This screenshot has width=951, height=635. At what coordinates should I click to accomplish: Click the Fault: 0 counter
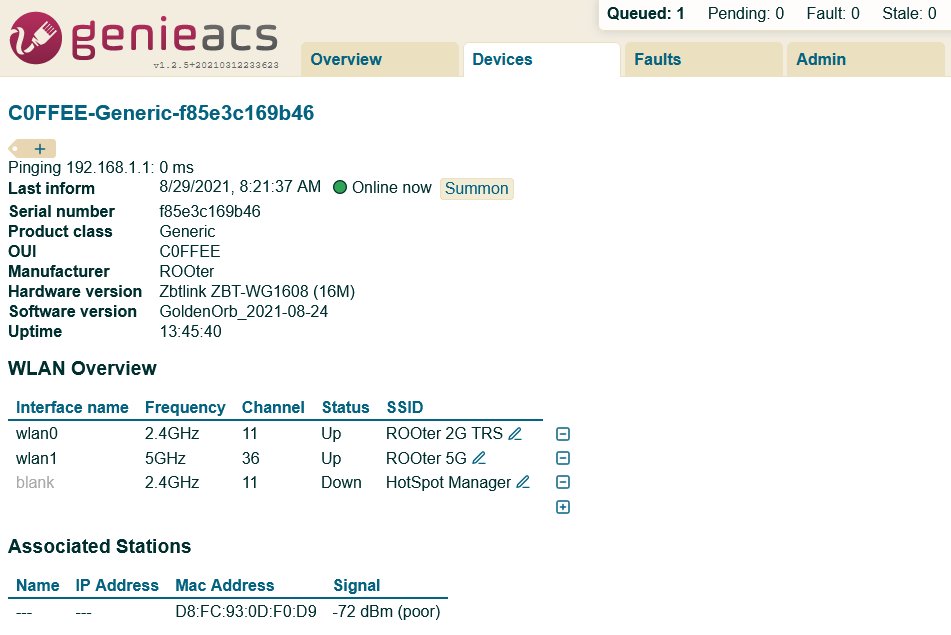point(833,13)
